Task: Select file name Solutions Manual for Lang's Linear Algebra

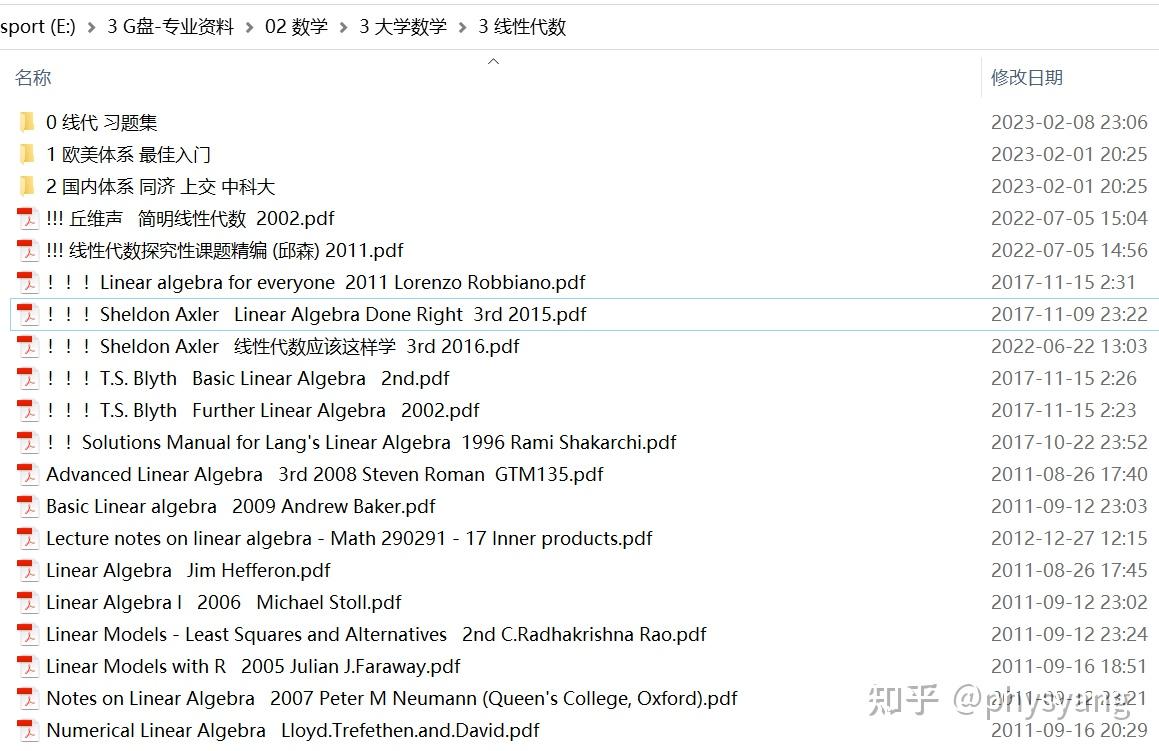Action: click(361, 442)
